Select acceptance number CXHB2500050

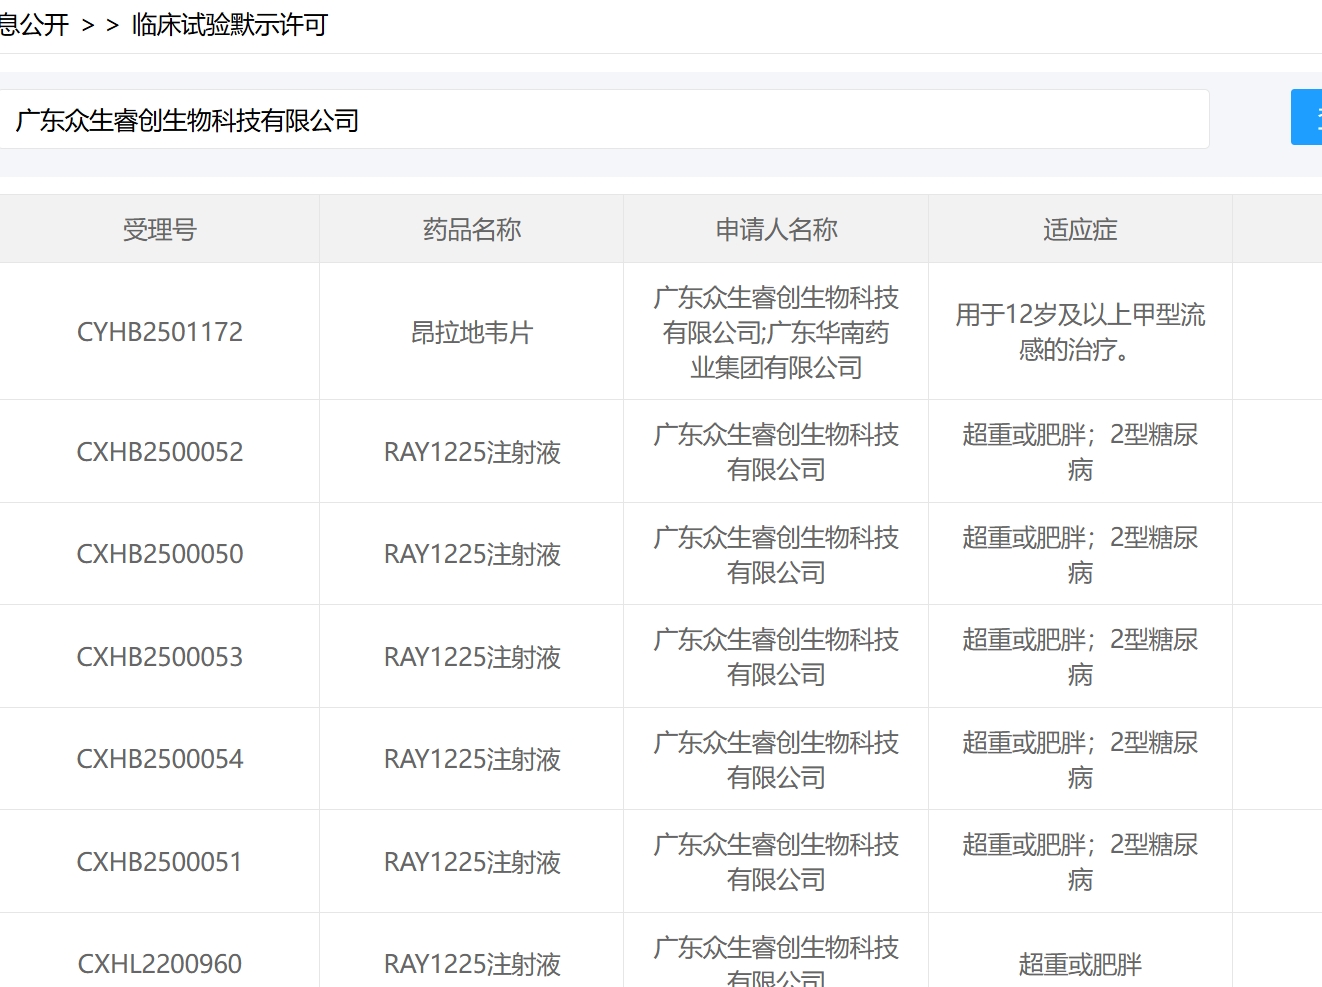click(x=160, y=554)
